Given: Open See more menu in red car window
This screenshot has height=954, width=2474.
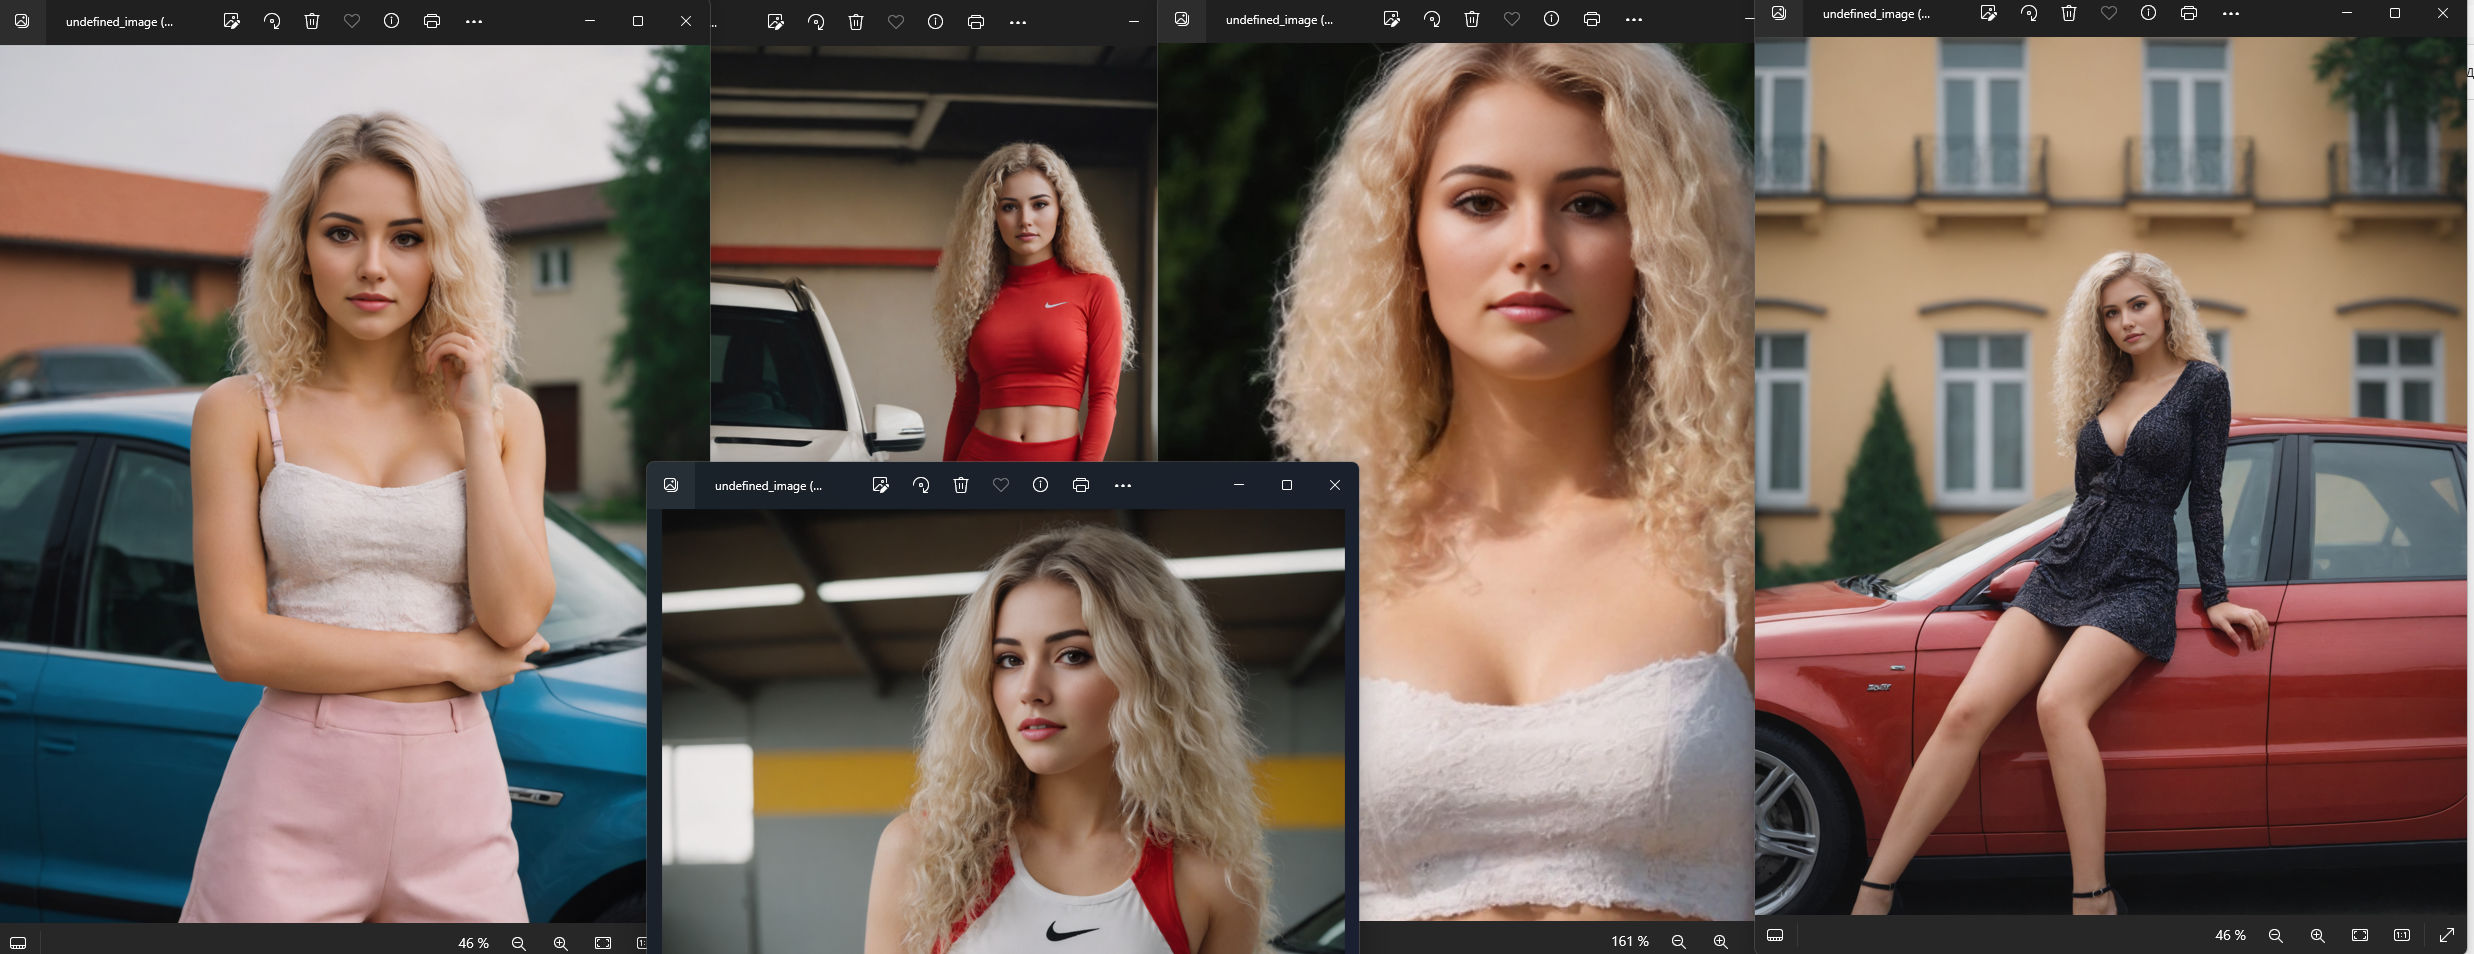Looking at the screenshot, I should click(2231, 13).
